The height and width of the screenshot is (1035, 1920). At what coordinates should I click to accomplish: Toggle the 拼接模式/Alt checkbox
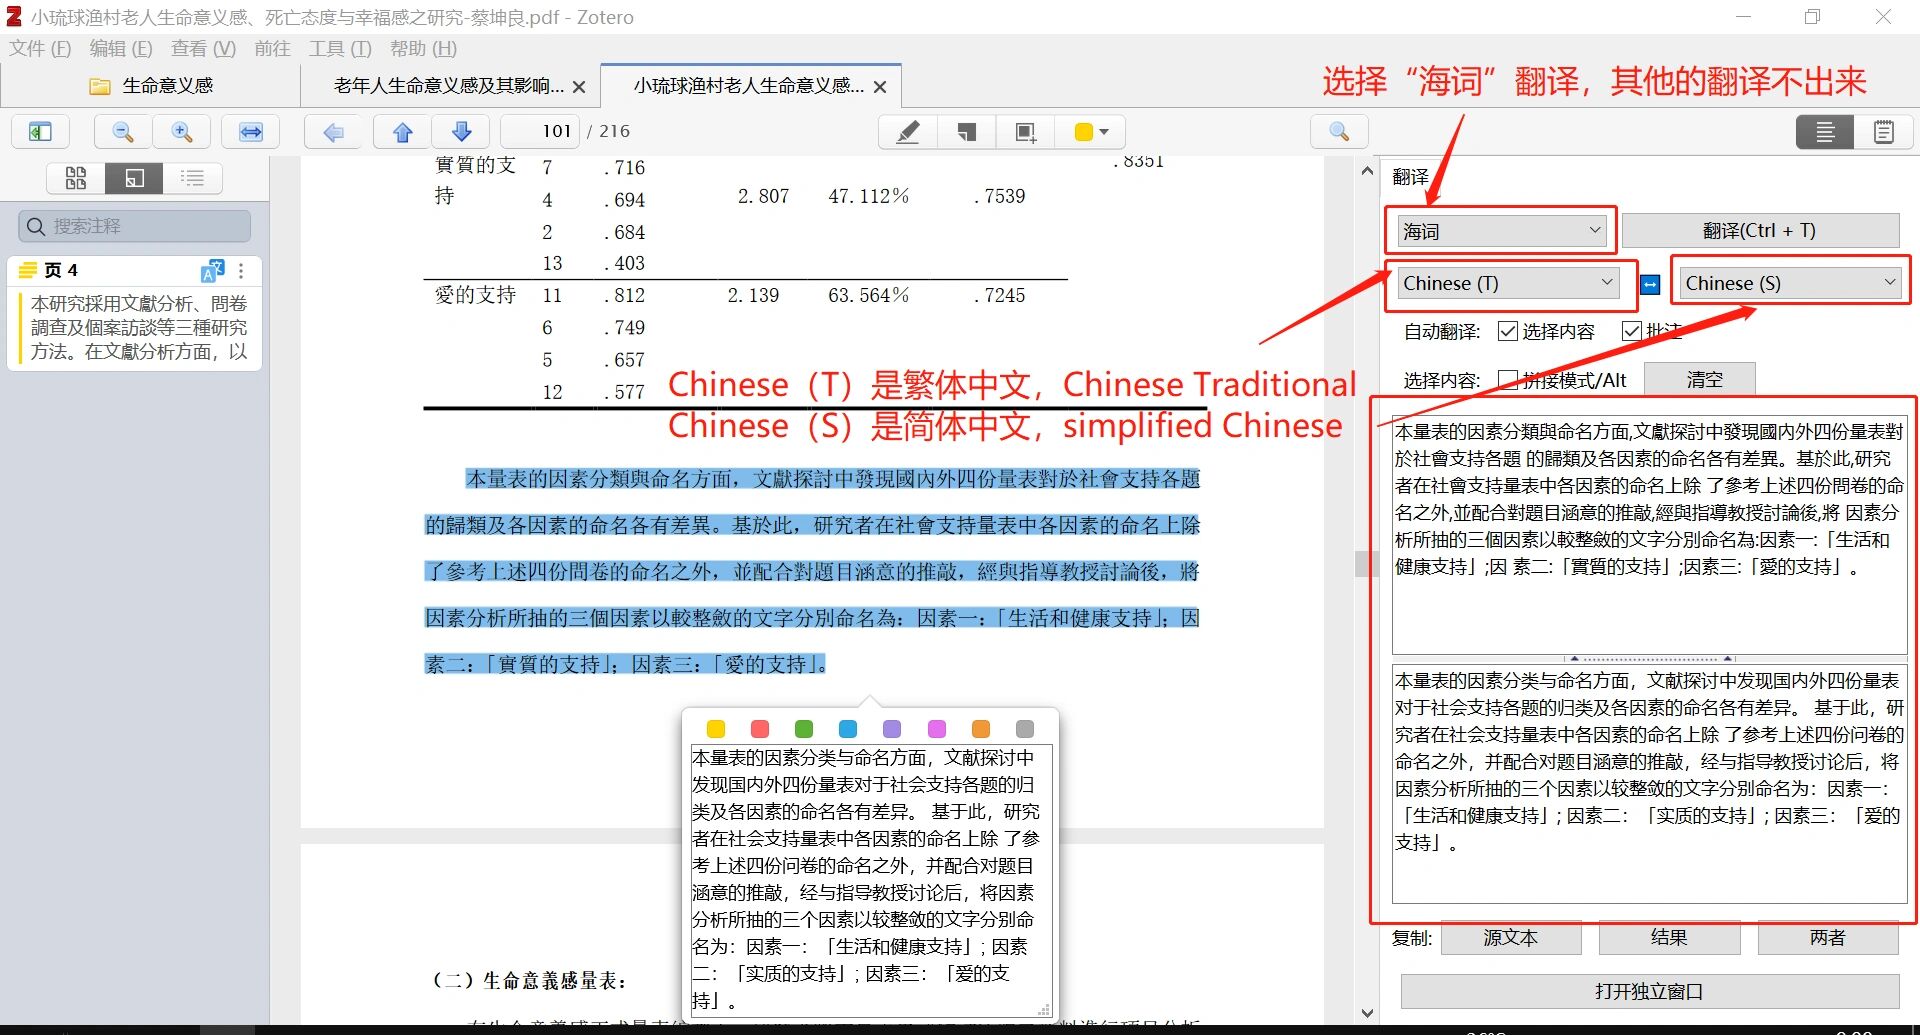(x=1508, y=380)
